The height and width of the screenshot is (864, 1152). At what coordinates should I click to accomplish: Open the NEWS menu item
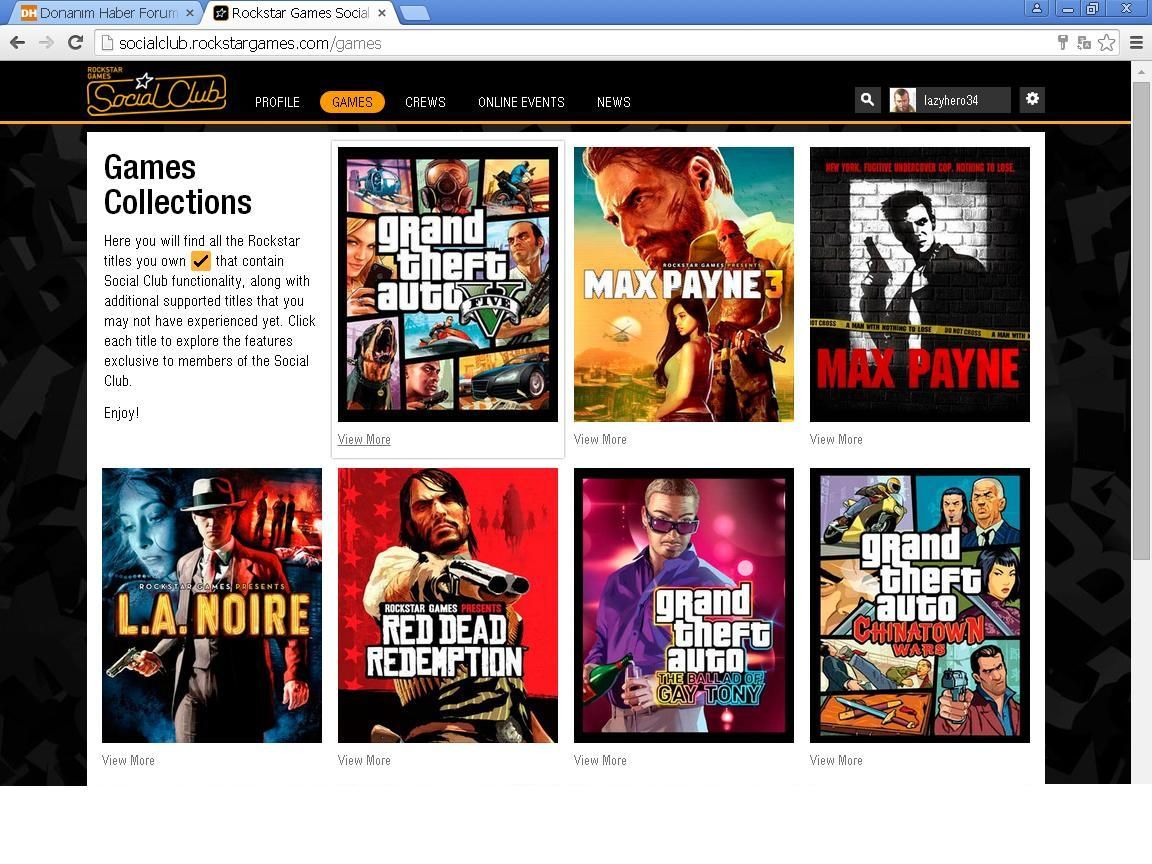pyautogui.click(x=613, y=102)
